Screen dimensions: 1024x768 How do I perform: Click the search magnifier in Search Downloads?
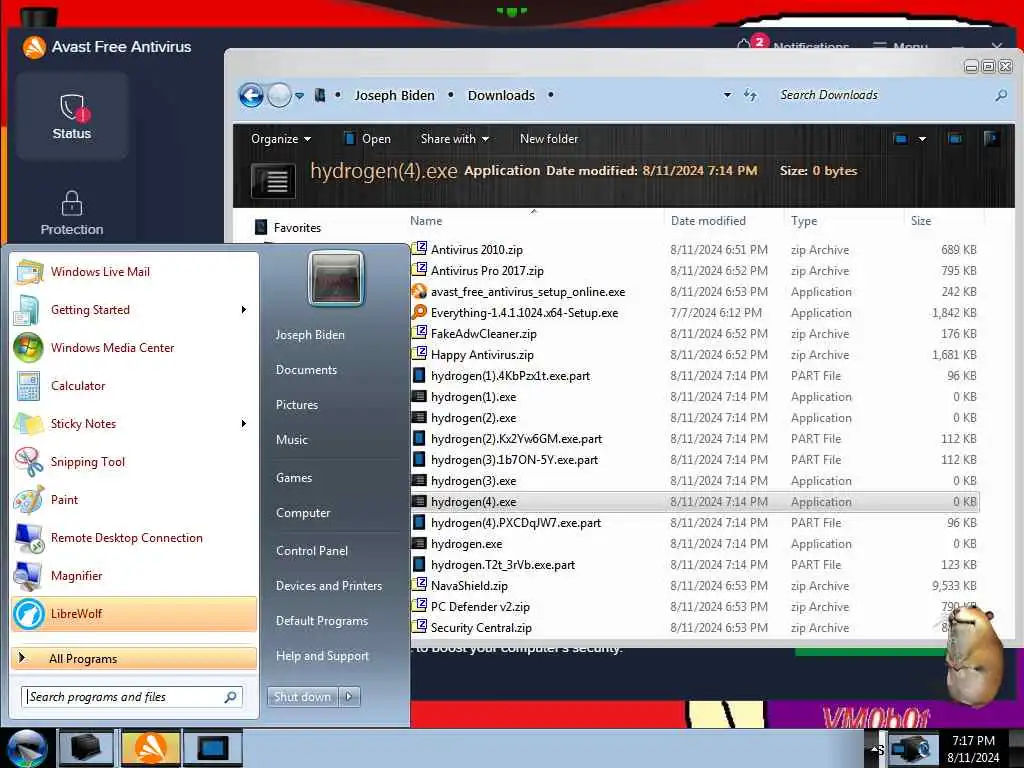(x=1000, y=95)
